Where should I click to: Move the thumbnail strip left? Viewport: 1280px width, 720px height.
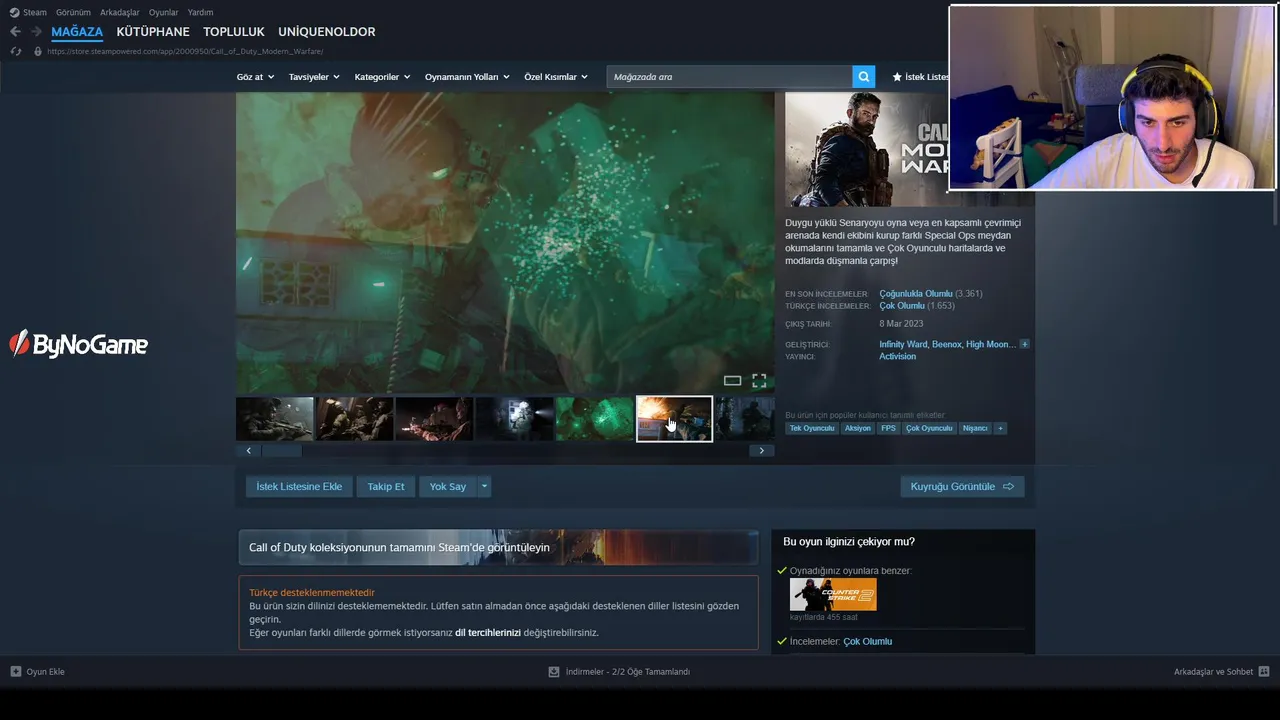249,451
